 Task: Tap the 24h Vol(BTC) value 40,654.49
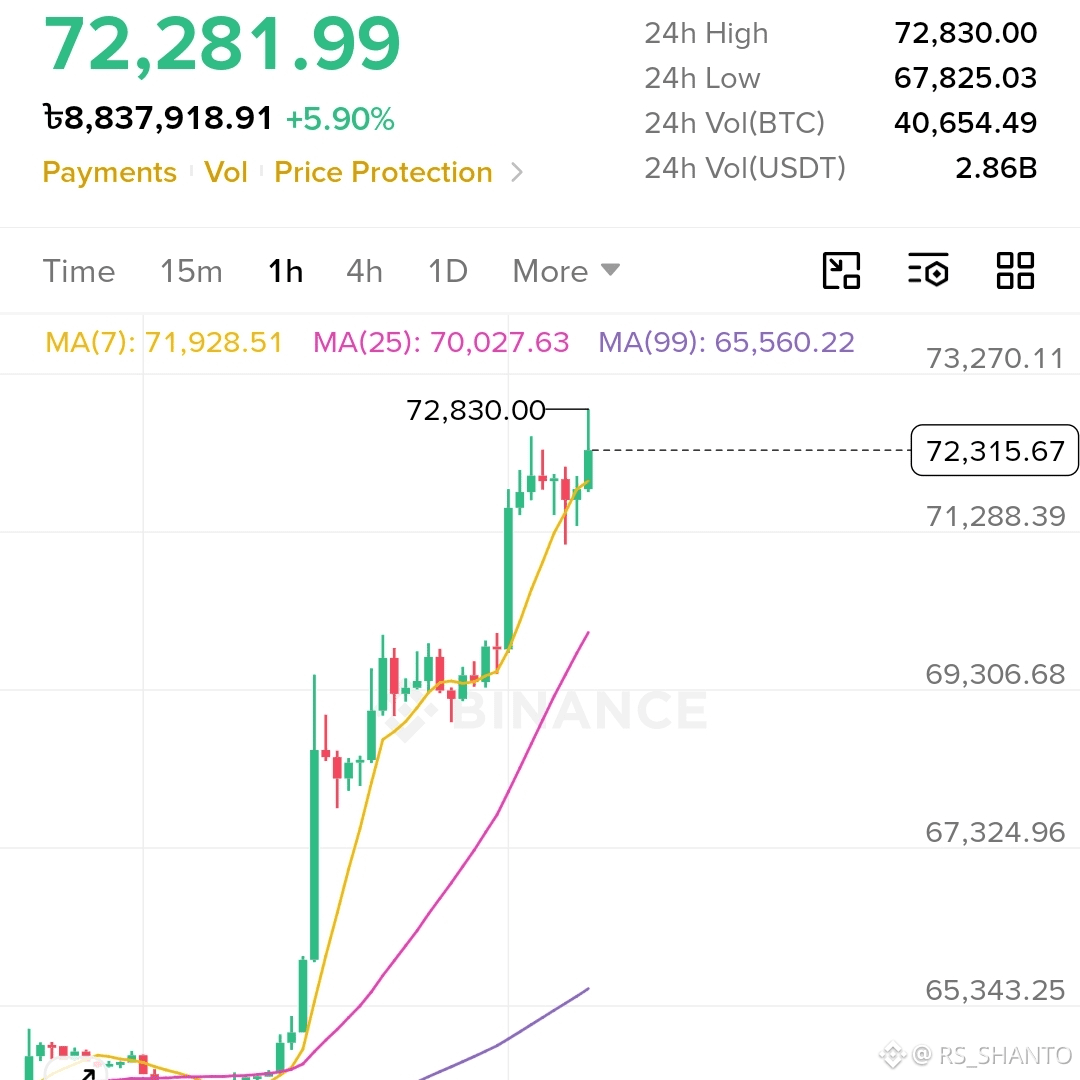(965, 123)
